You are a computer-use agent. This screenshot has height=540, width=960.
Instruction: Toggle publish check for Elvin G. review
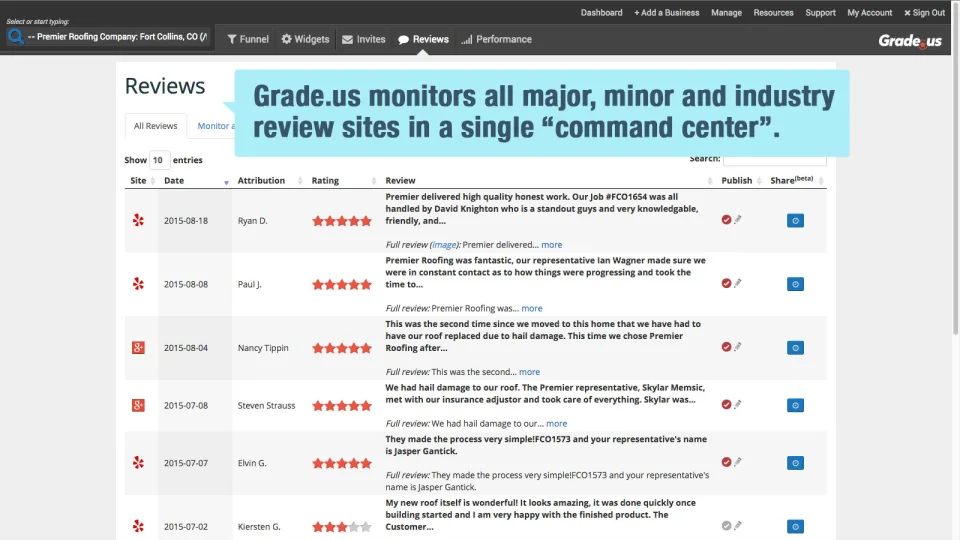(726, 462)
